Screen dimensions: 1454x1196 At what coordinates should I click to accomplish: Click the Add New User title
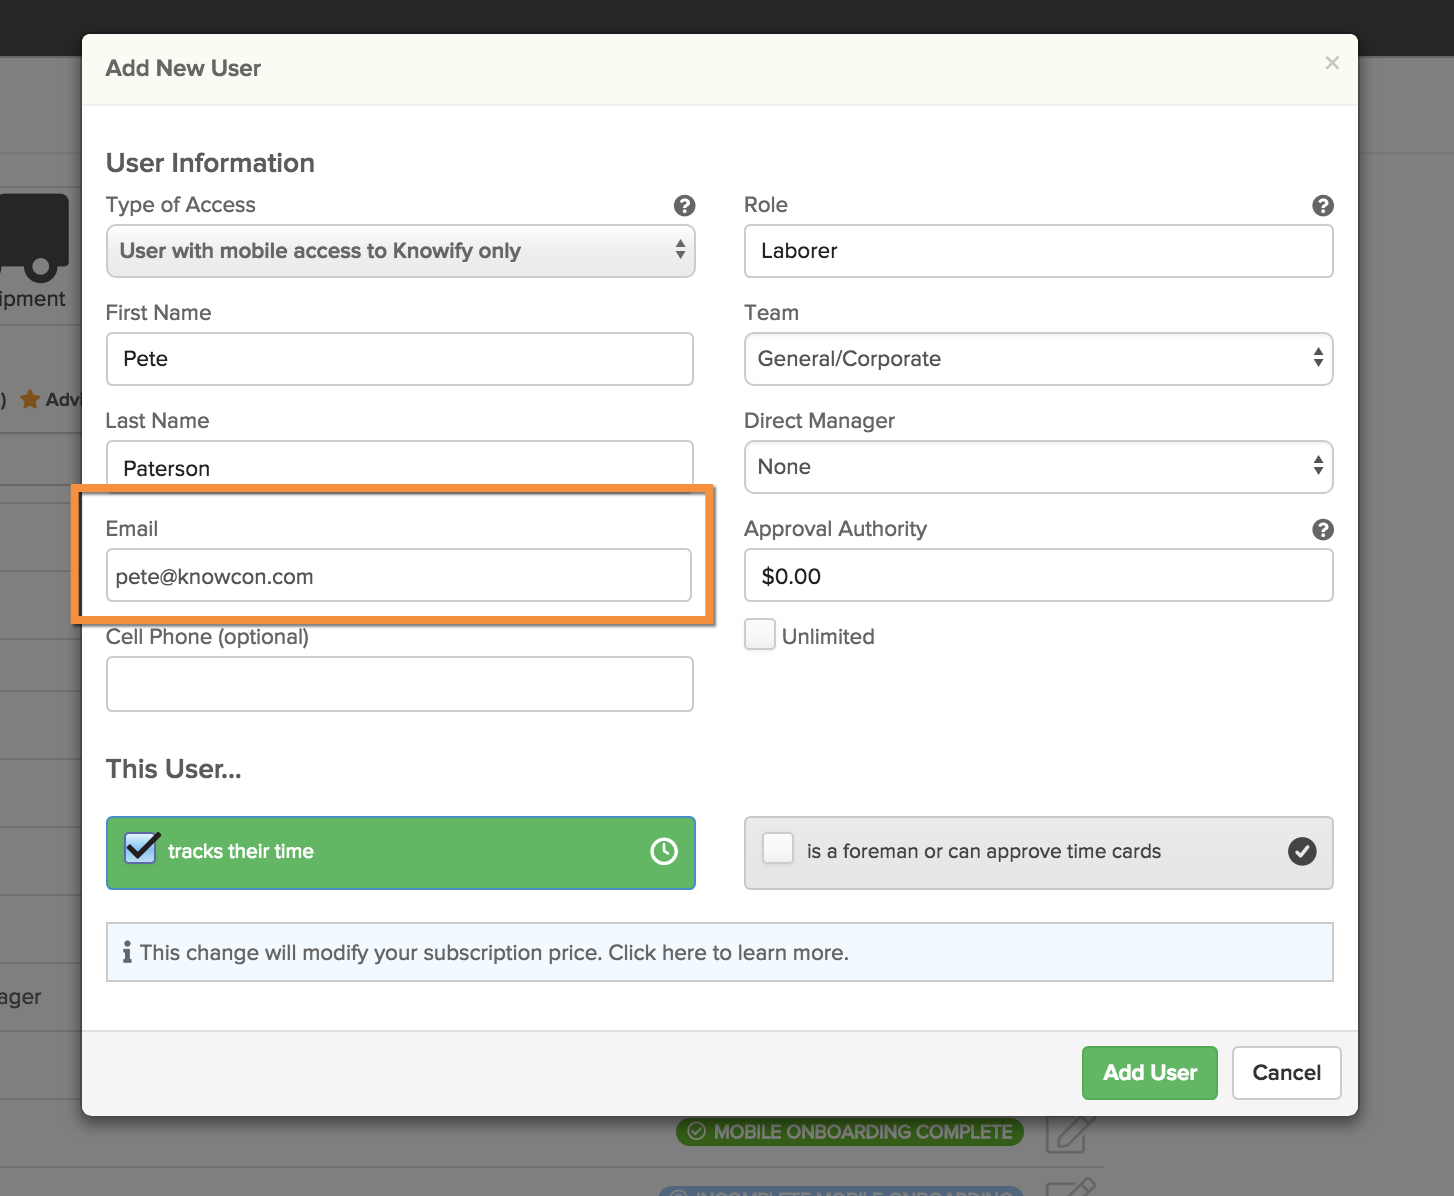(x=183, y=68)
